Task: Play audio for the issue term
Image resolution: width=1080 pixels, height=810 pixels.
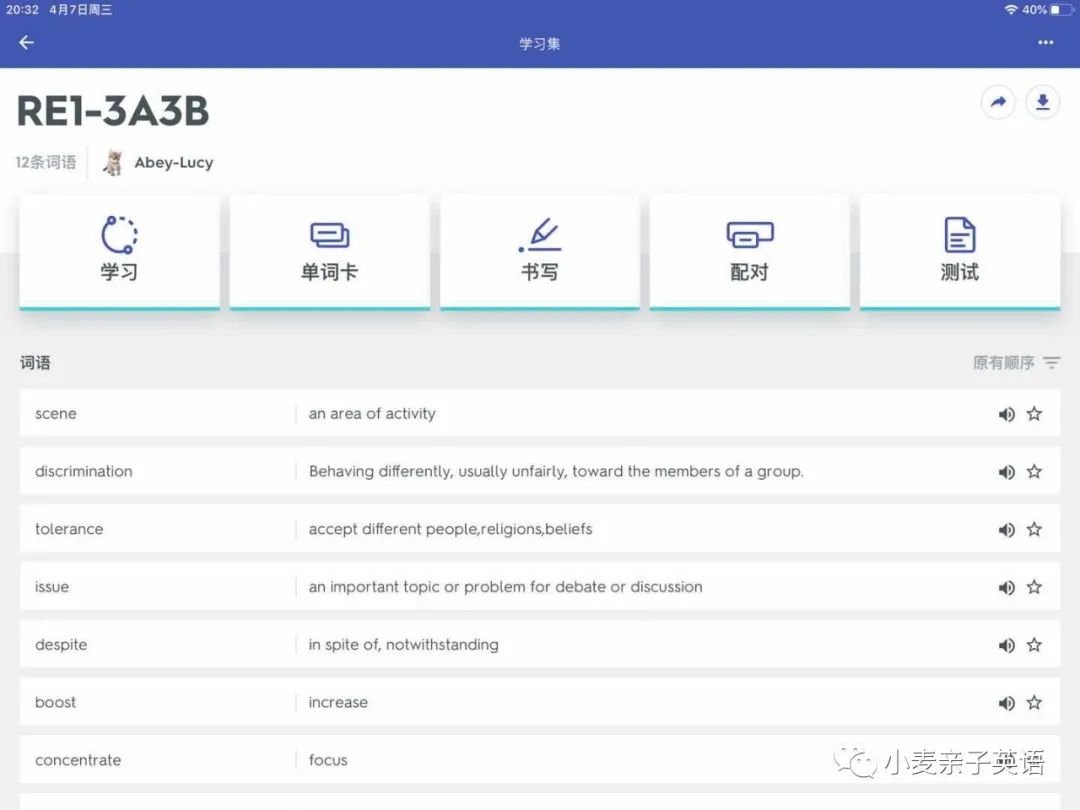Action: (1006, 588)
